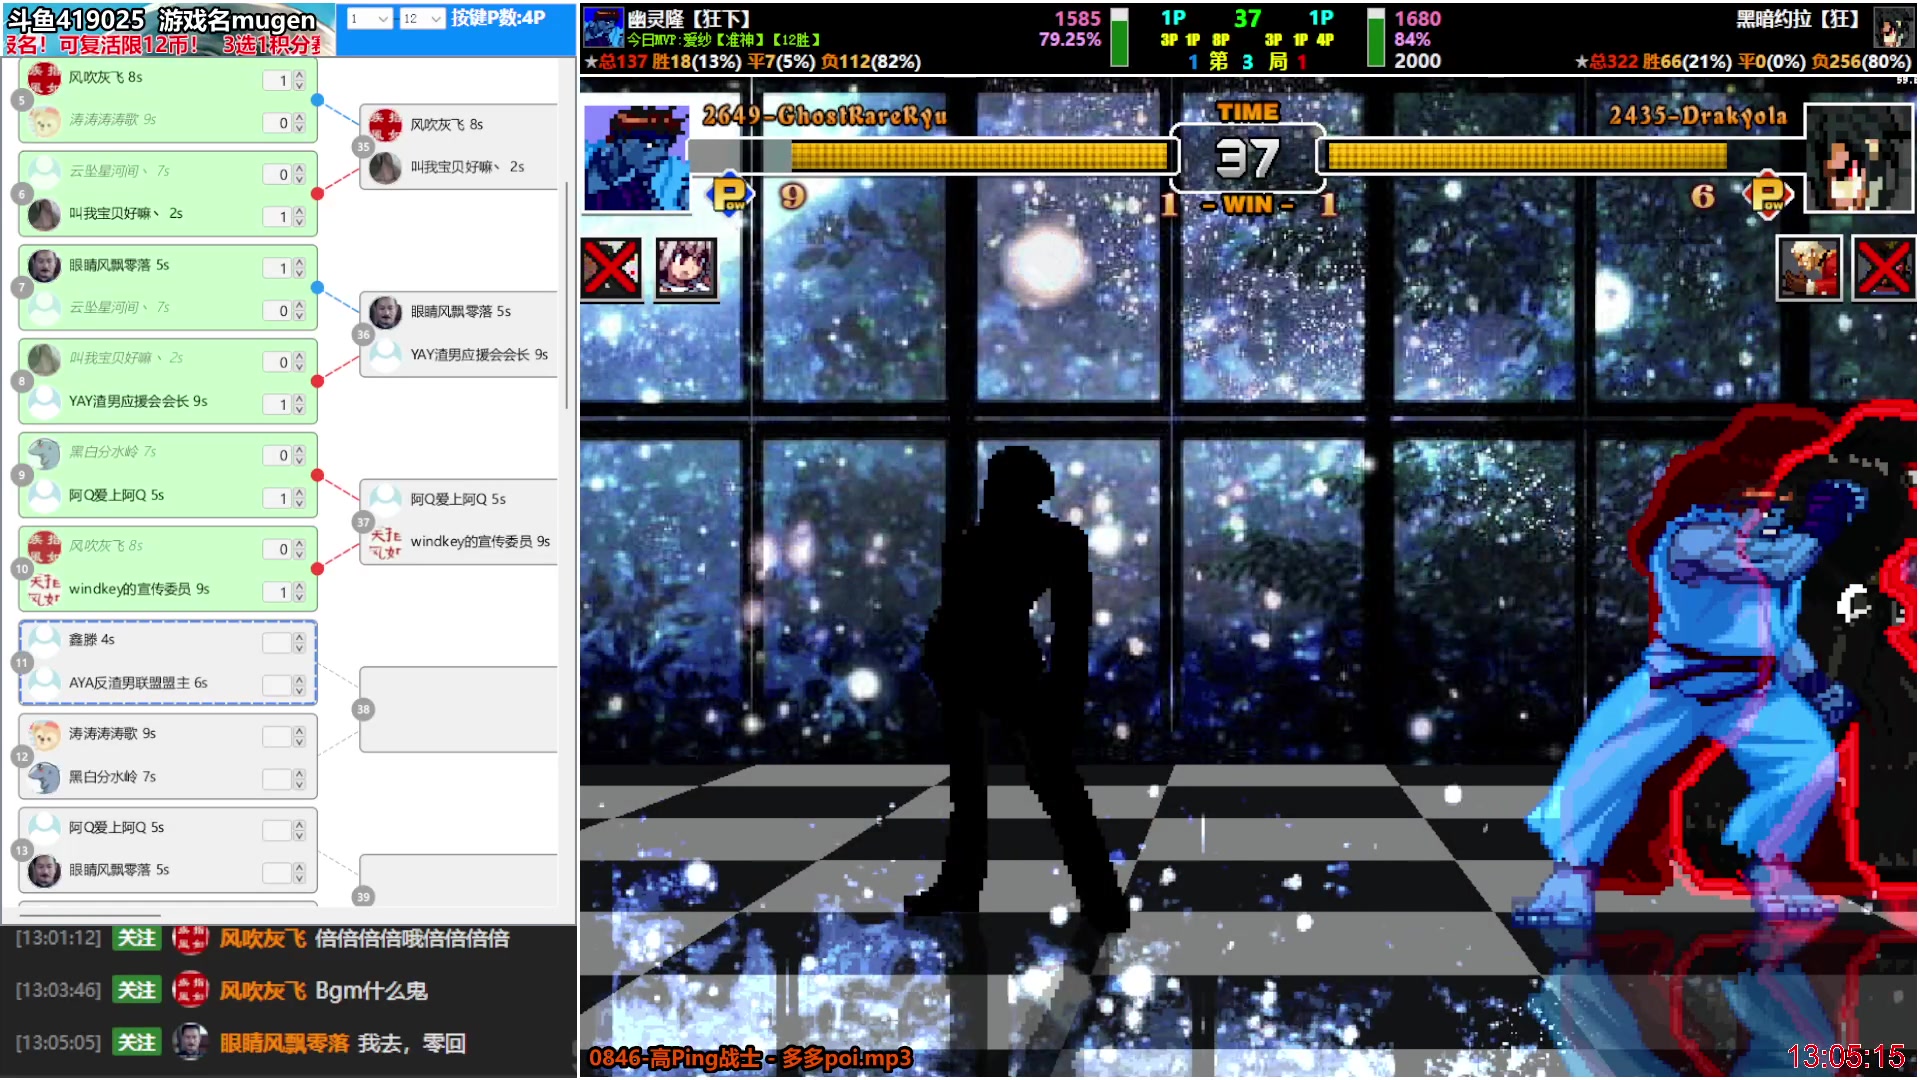Image resolution: width=1920 pixels, height=1080 pixels.
Task: Click 眼睛风飘零落 username in chat
Action: tap(284, 1043)
